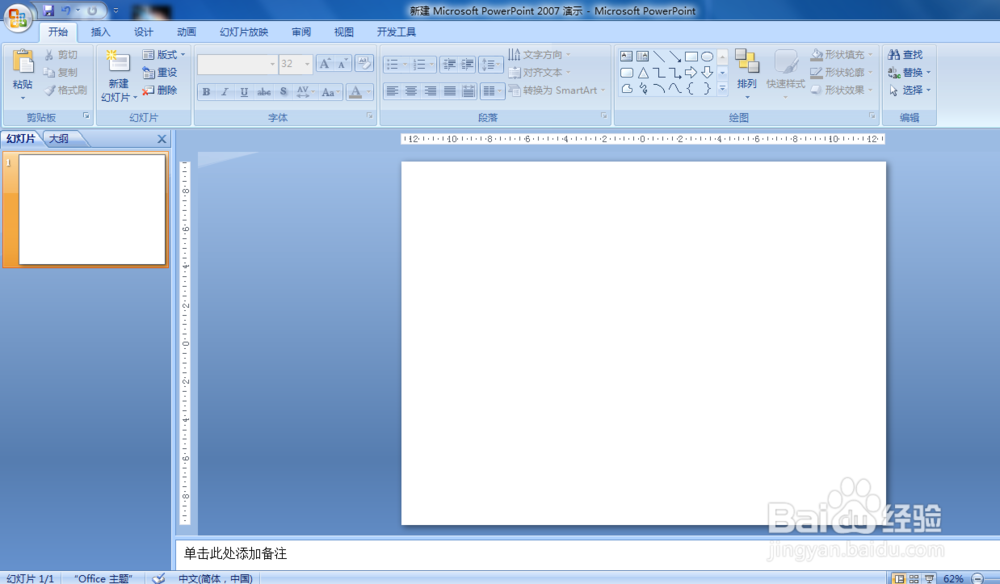Screen dimensions: 1000x584
Task: Undo the last action in quick access toolbar
Action: point(65,11)
